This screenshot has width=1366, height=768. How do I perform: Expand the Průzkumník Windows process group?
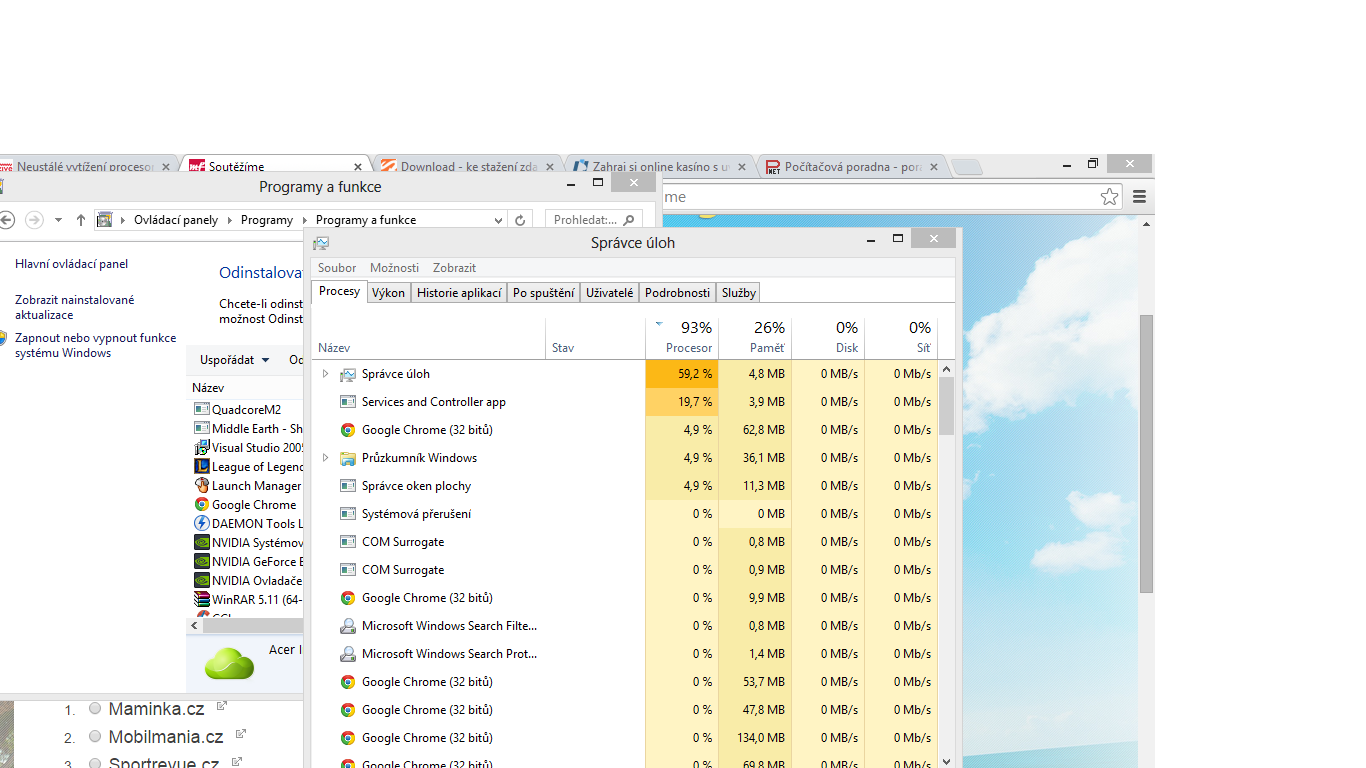tap(325, 458)
